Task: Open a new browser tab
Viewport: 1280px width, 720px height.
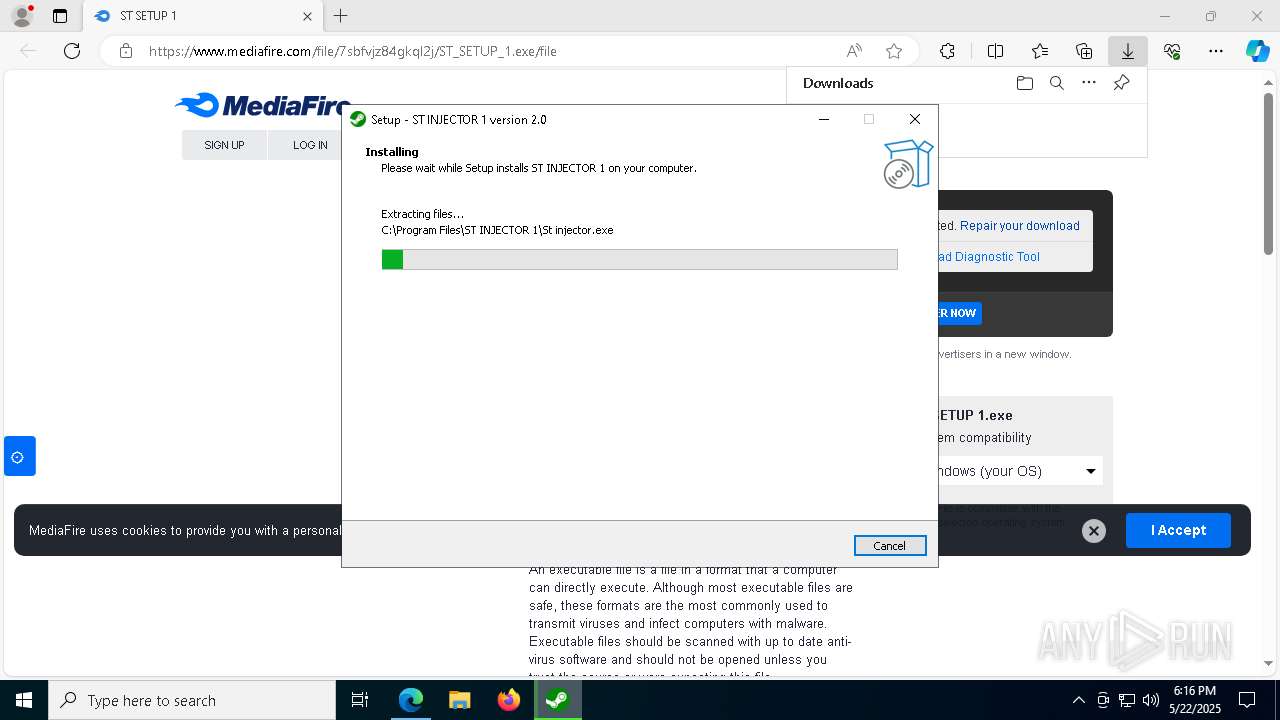Action: tap(341, 16)
